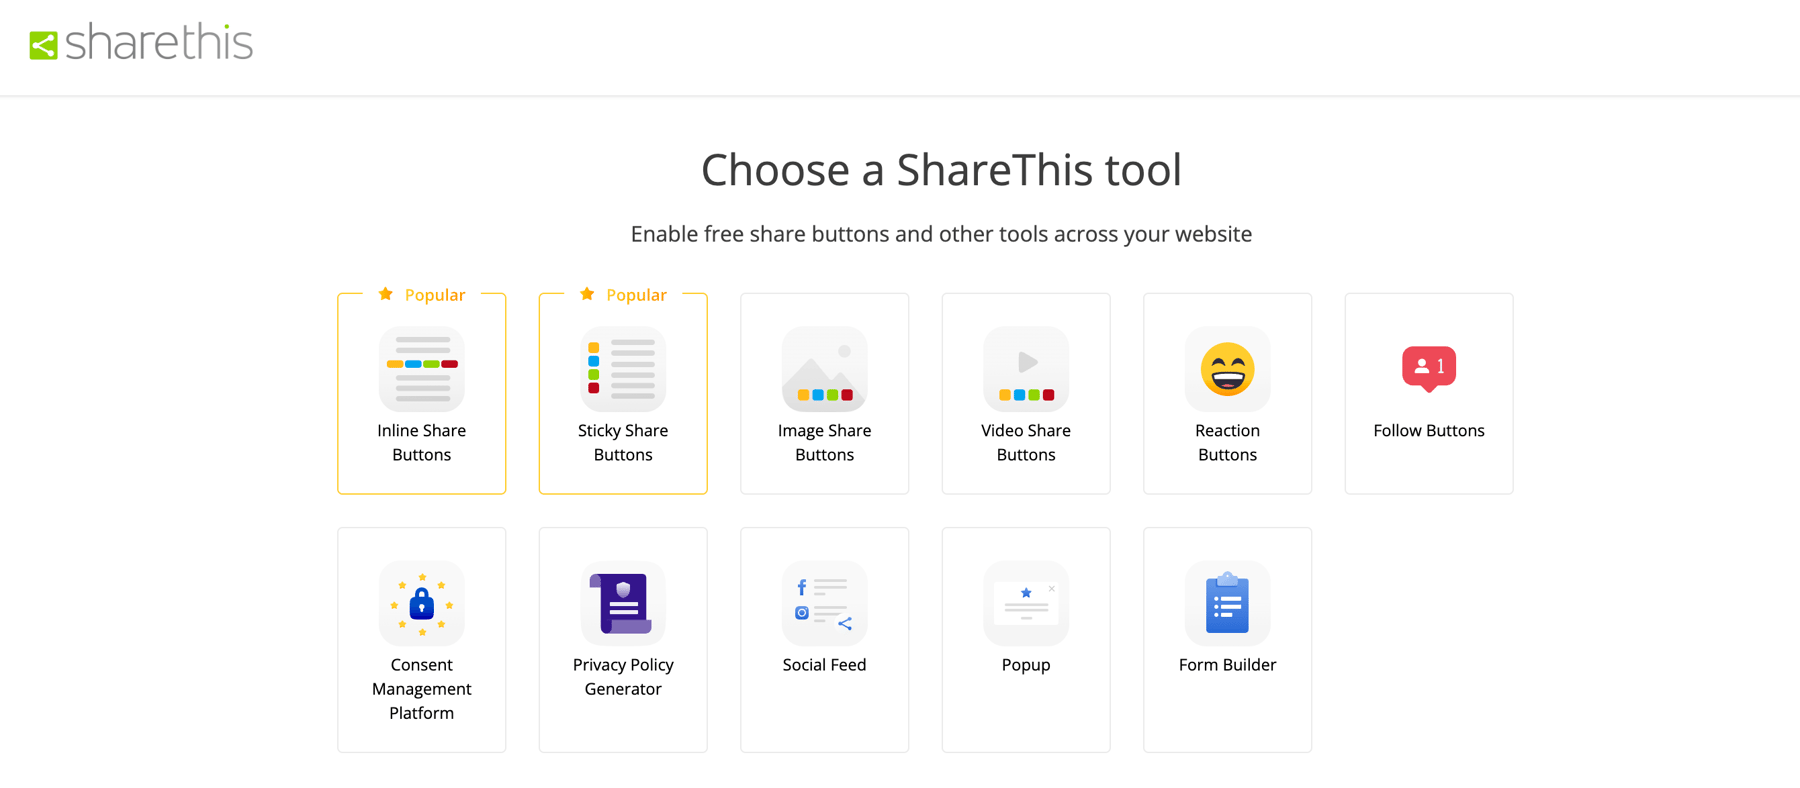
Task: Click the green ShareThis logo icon
Action: pos(42,44)
